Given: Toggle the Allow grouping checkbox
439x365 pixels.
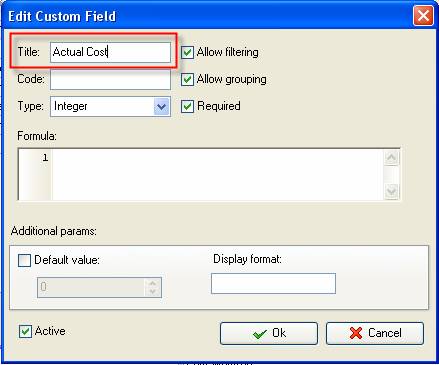Looking at the screenshot, I should (x=187, y=79).
